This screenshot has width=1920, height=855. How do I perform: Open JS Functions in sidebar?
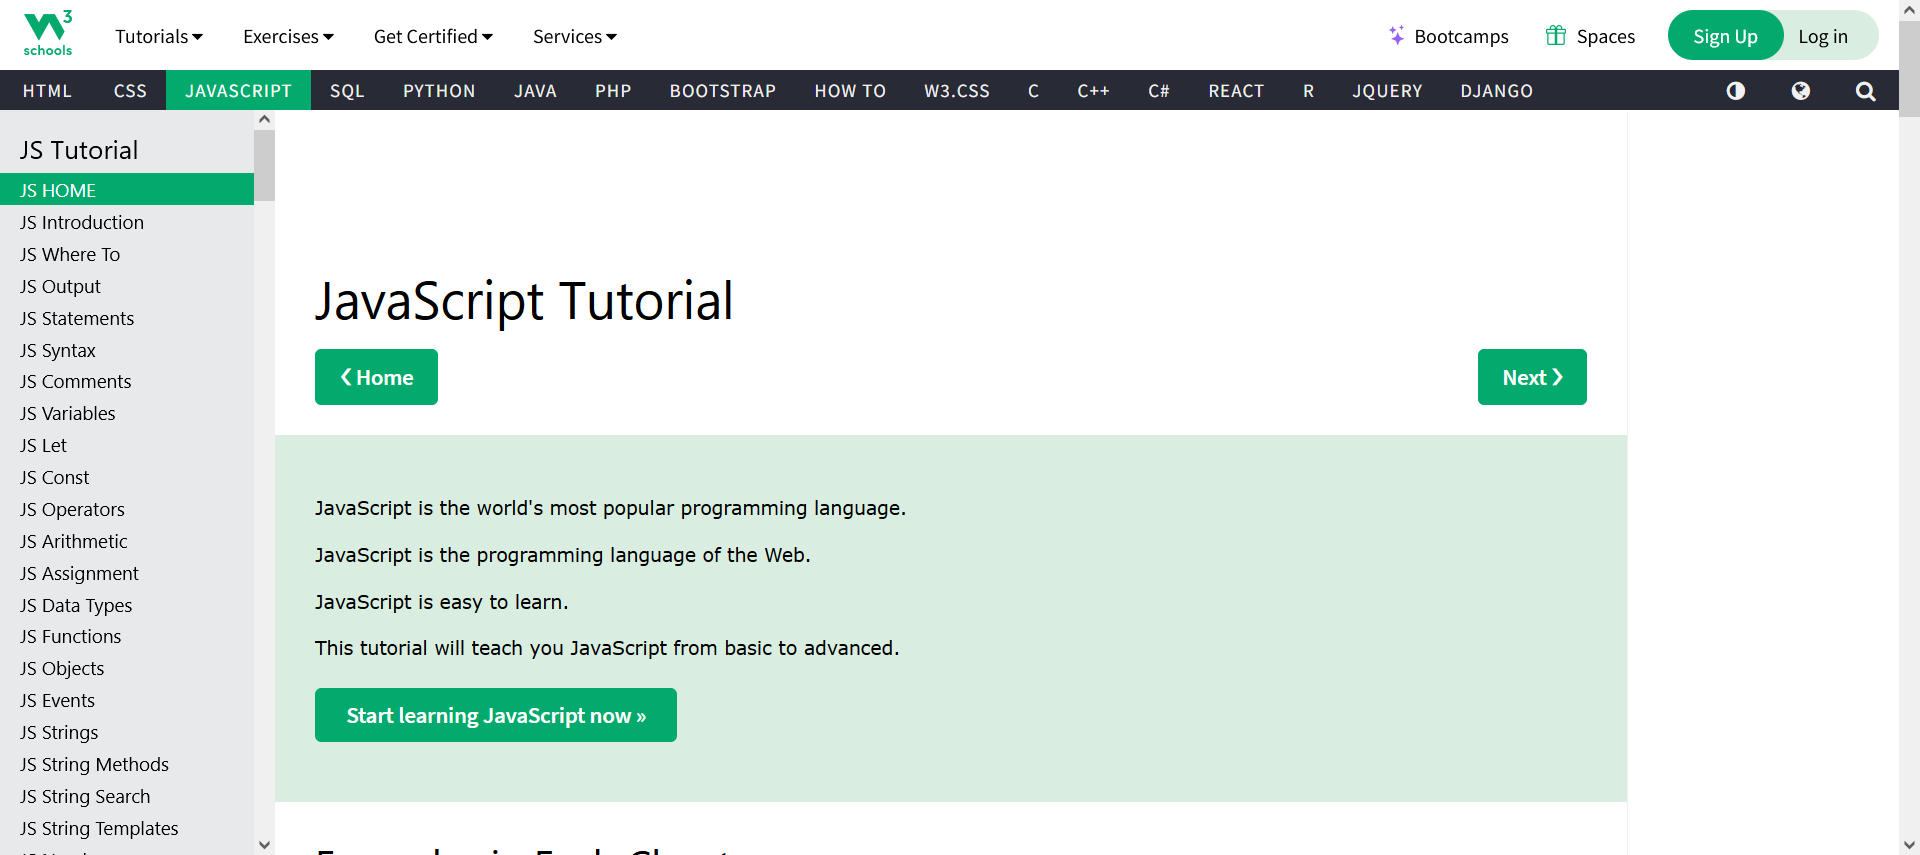point(127,636)
